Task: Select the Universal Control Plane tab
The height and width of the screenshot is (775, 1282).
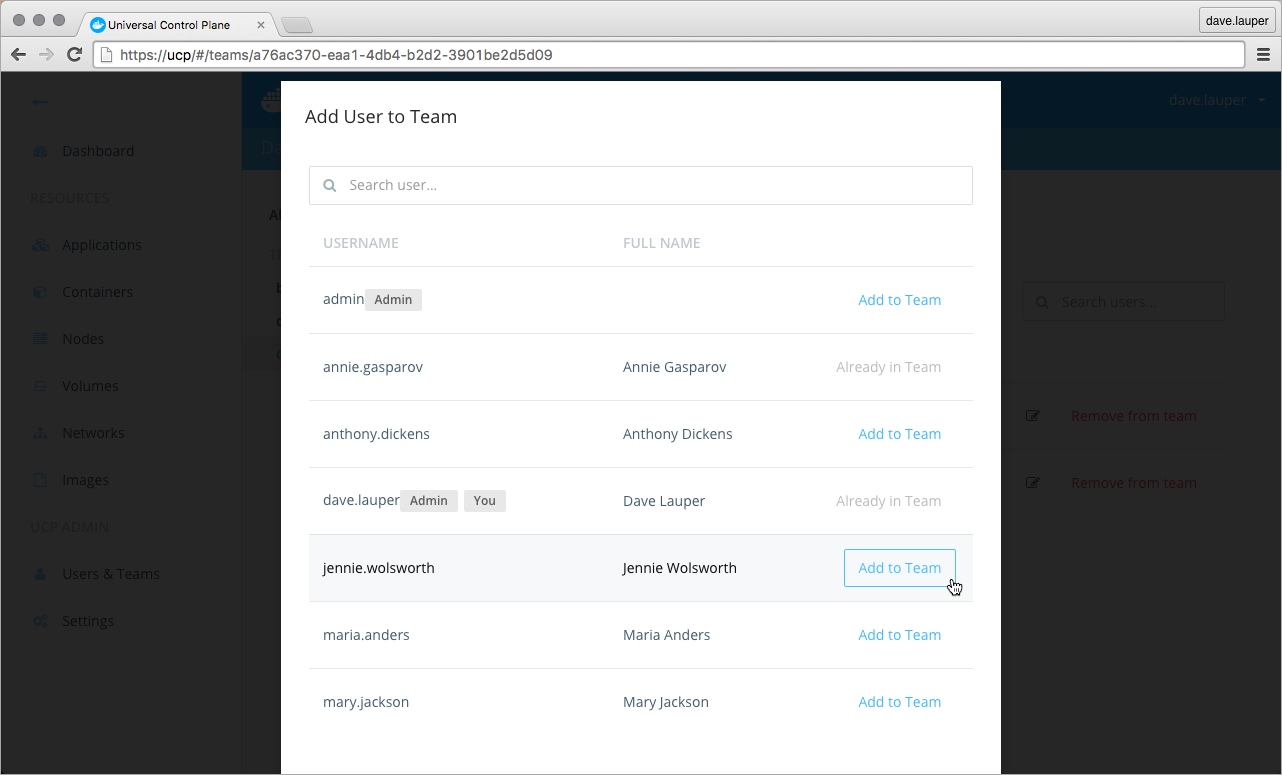Action: pos(168,25)
